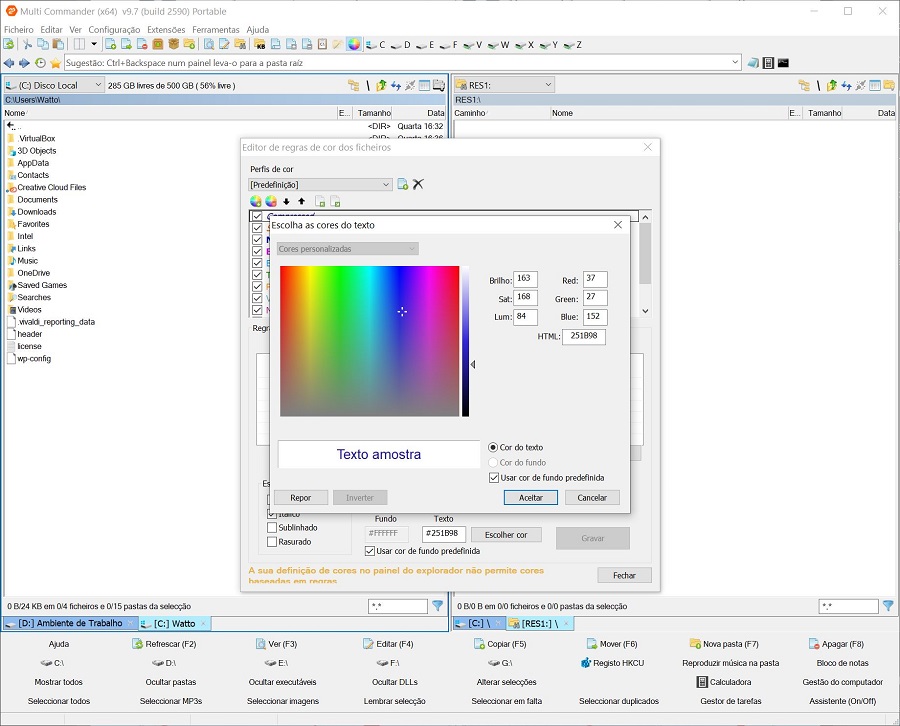Click the Cancelar button
The image size is (900, 726).
pyautogui.click(x=592, y=498)
